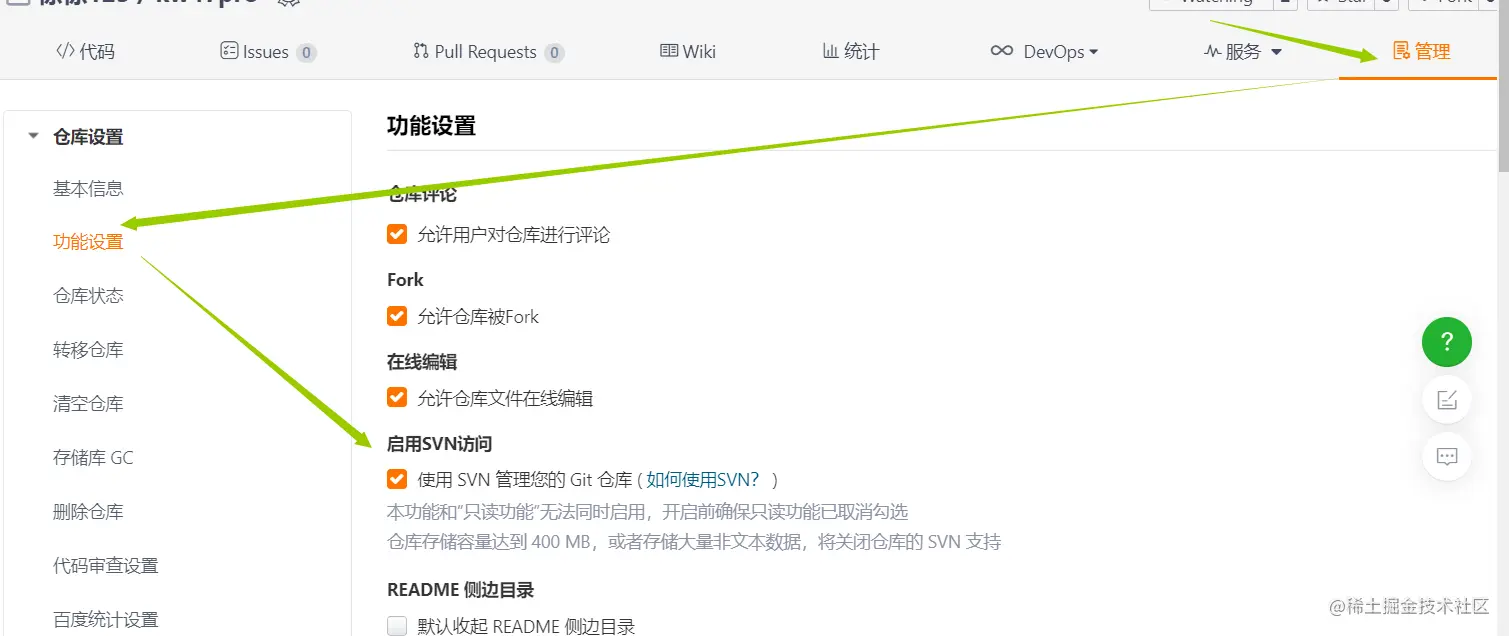Select the 管理 management tab
The image size is (1509, 636).
[1421, 52]
